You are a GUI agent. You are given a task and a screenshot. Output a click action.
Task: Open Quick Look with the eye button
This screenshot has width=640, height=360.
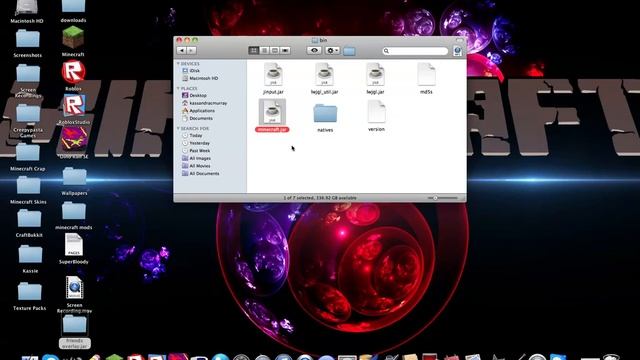click(x=314, y=51)
